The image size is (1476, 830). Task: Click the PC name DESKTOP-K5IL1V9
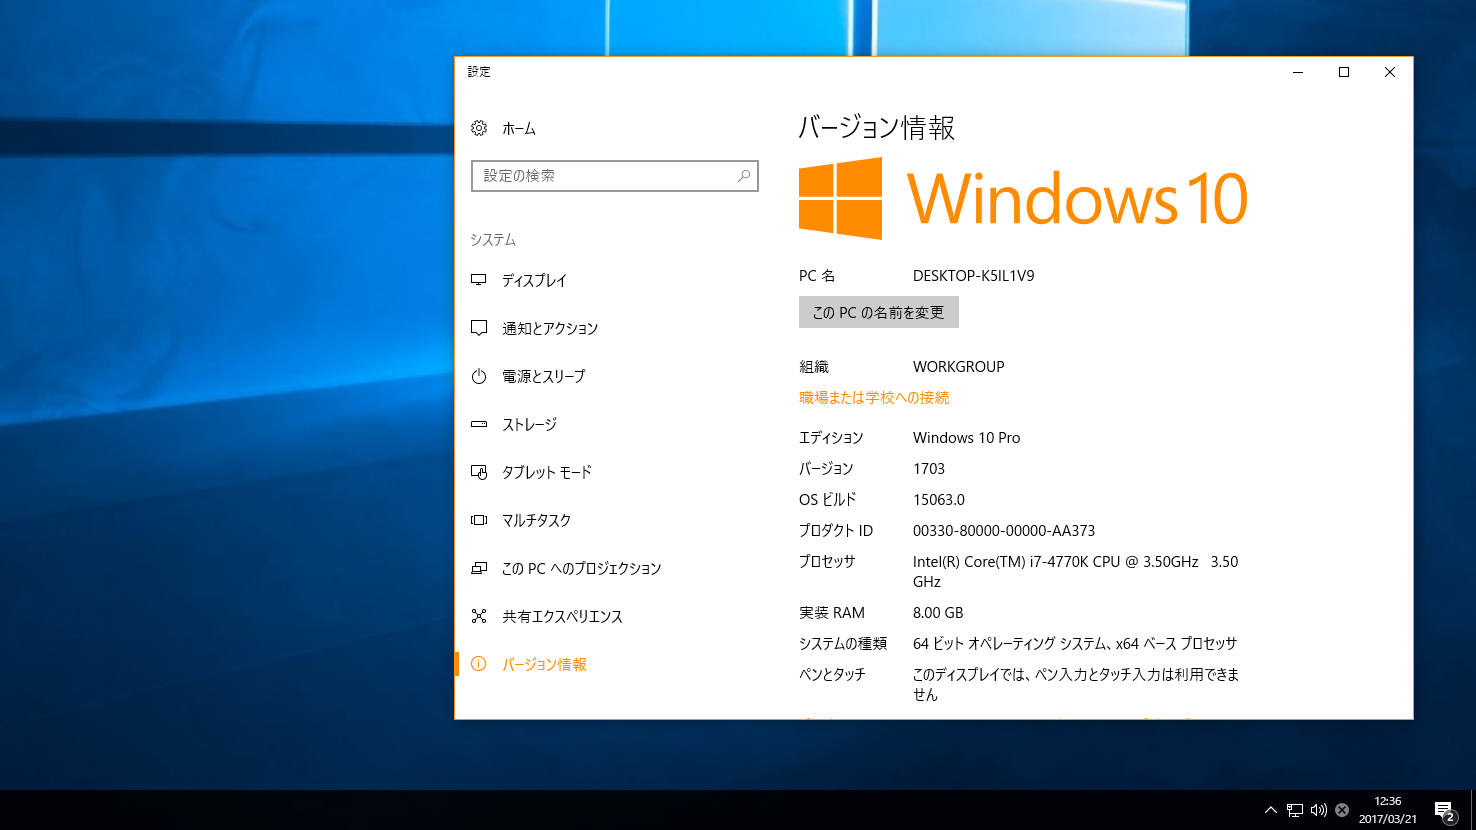(974, 276)
